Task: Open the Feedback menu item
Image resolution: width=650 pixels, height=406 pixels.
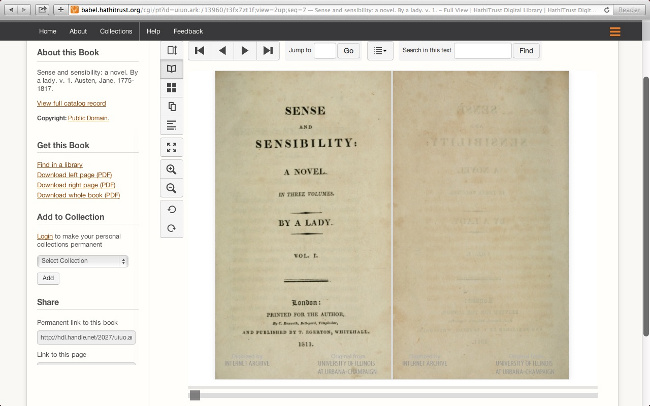Action: coord(187,32)
